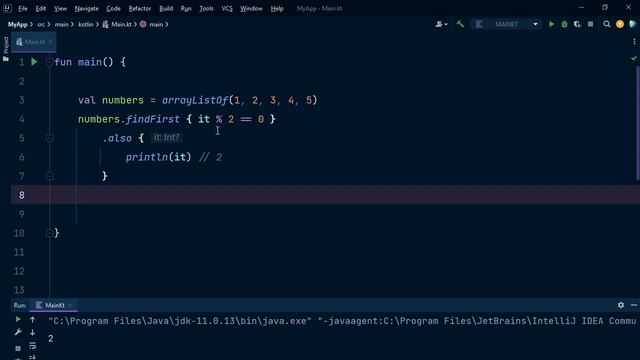This screenshot has width=640, height=360.
Task: Collapse the main function fold marker
Action: (x=49, y=62)
